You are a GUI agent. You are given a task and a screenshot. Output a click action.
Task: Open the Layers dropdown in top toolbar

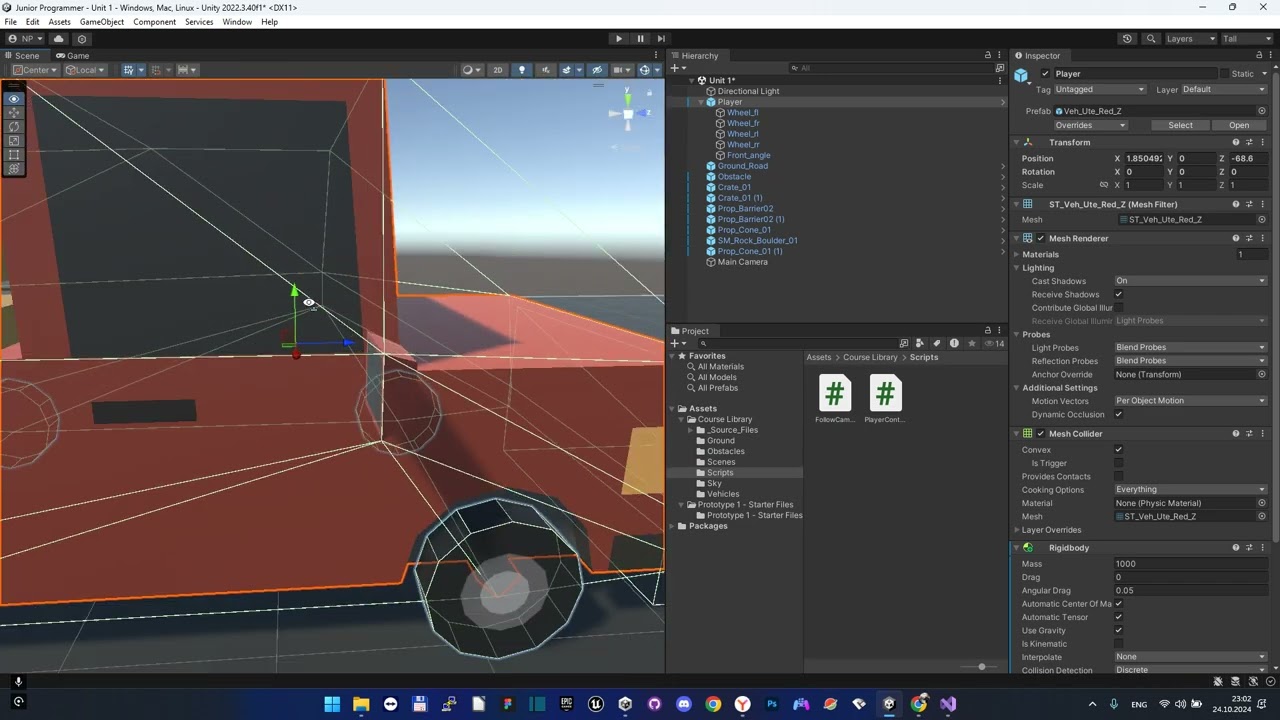1191,39
